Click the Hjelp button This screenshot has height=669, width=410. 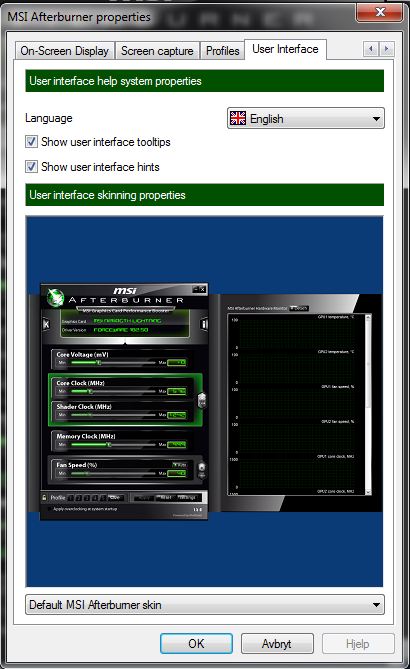coord(358,643)
